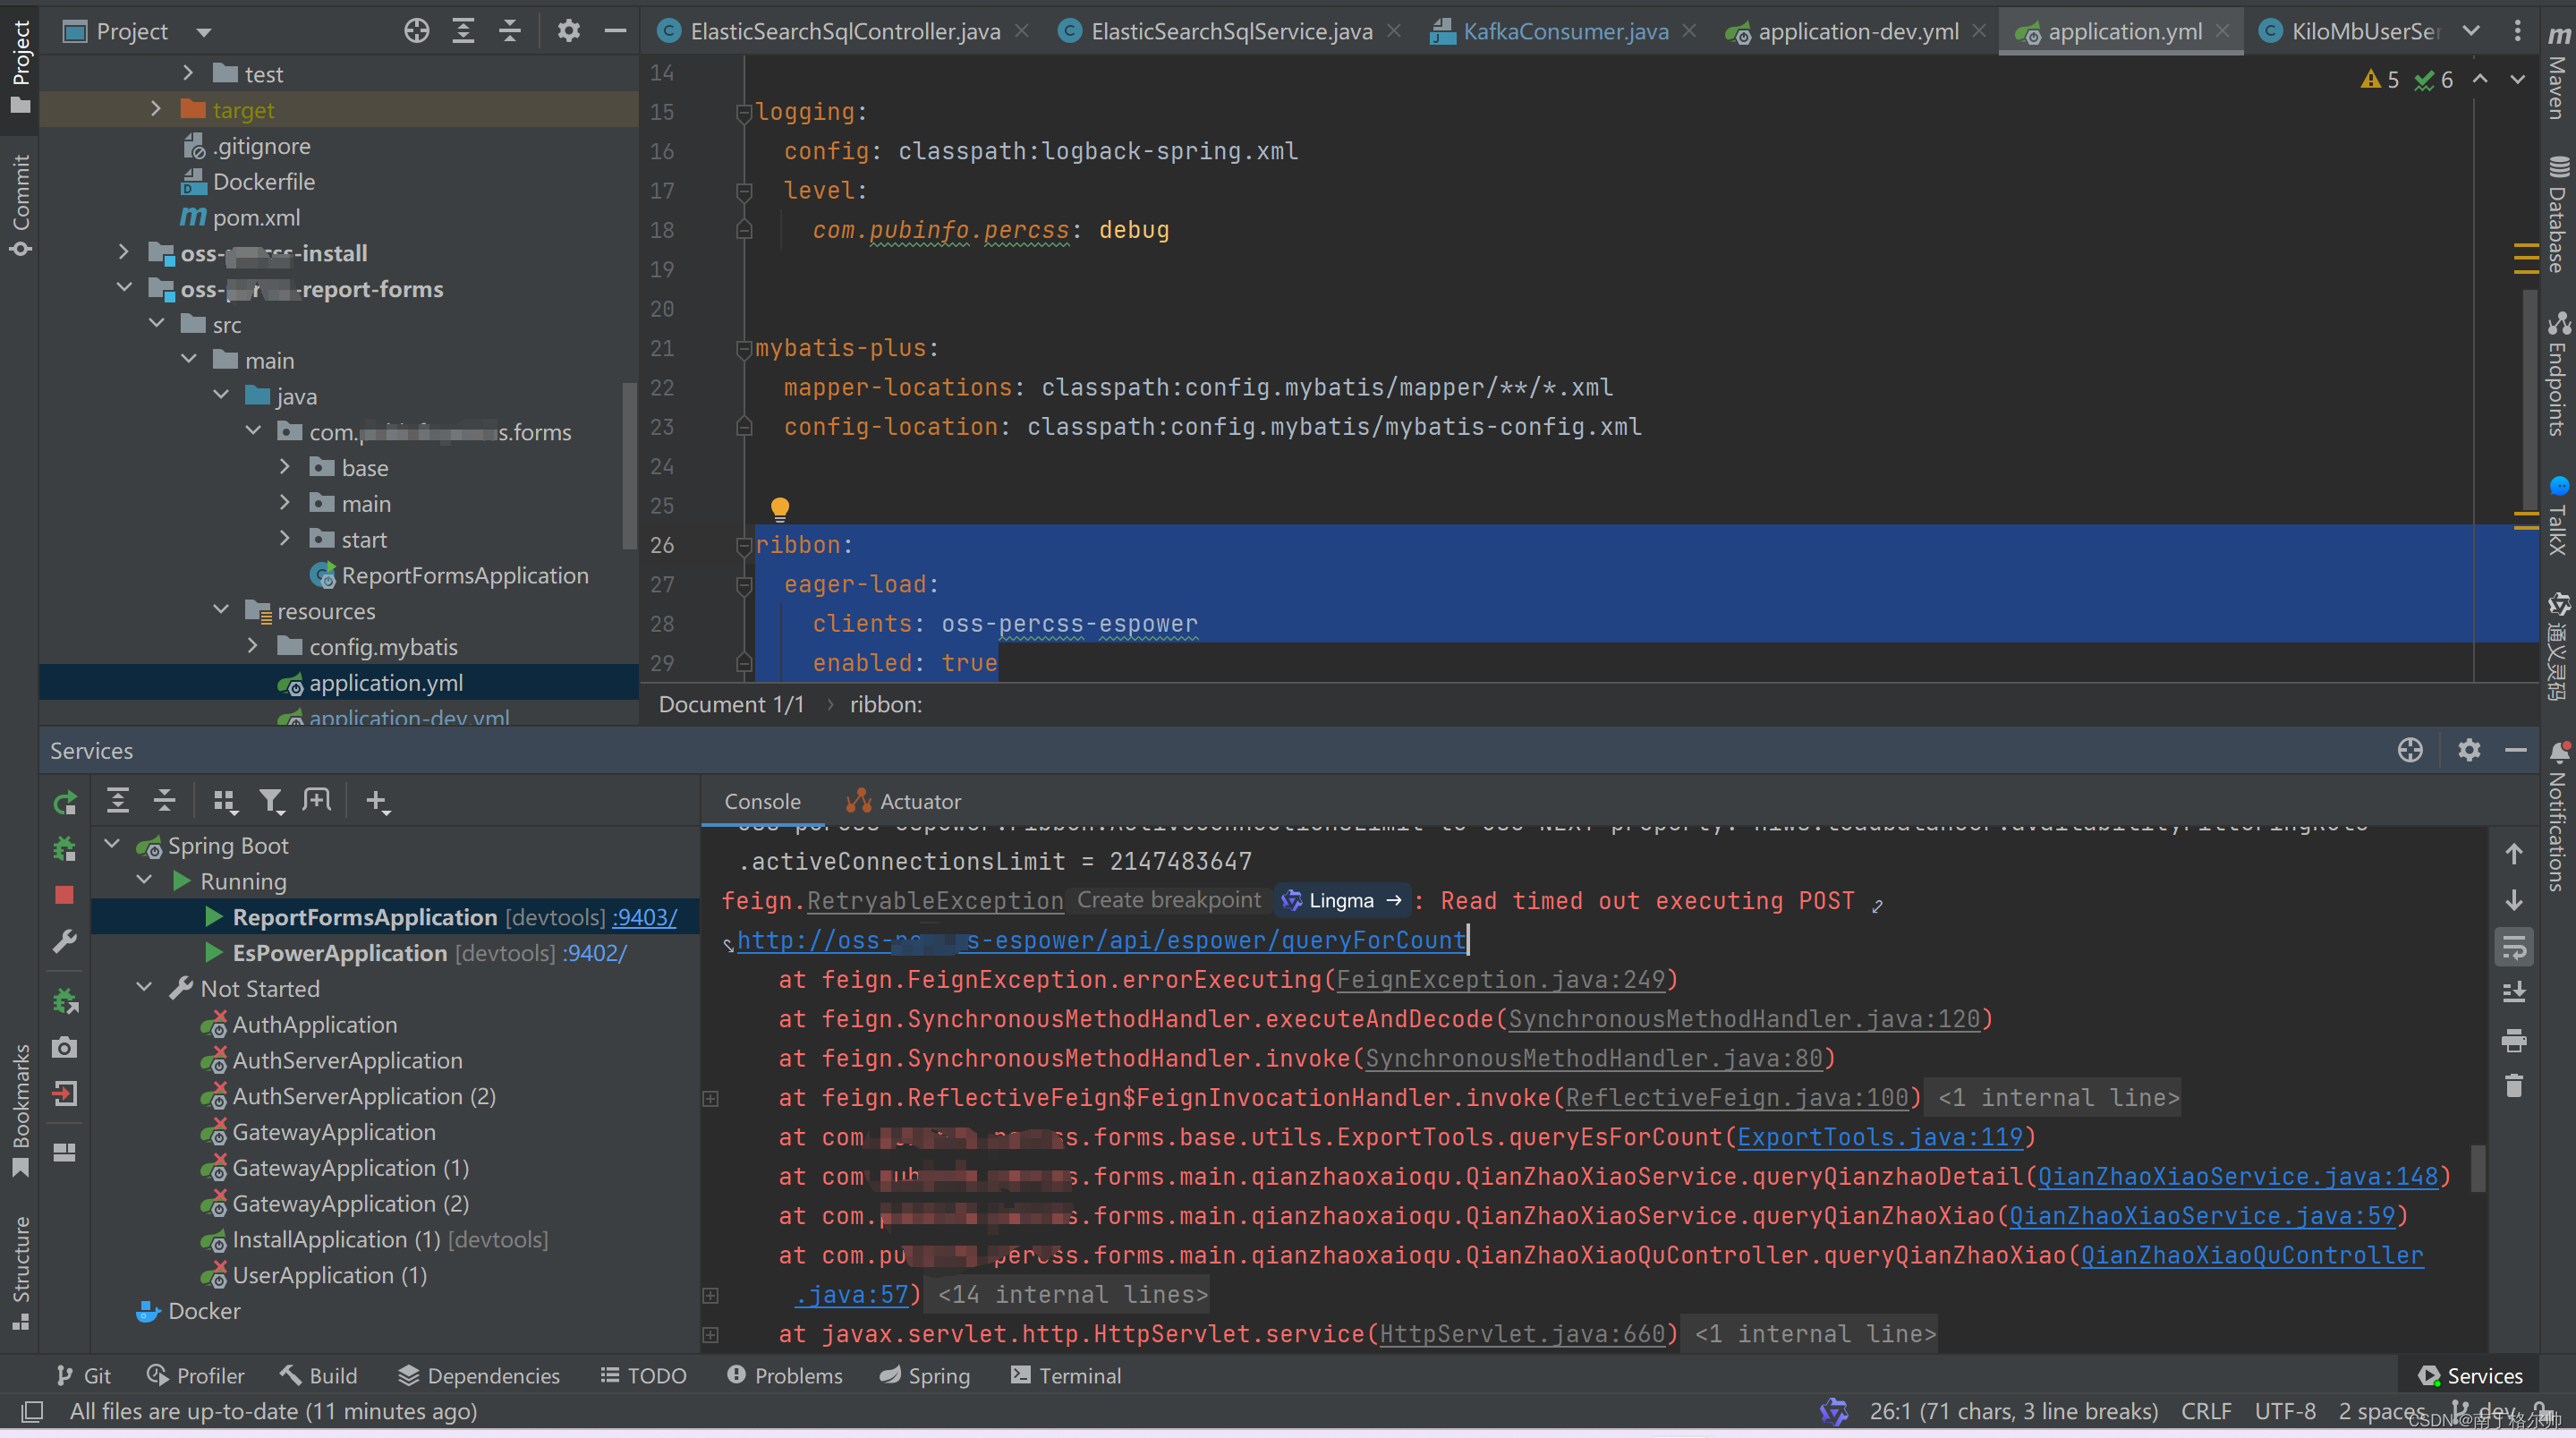
Task: Click the filter icon in Services toolbar
Action: click(271, 801)
